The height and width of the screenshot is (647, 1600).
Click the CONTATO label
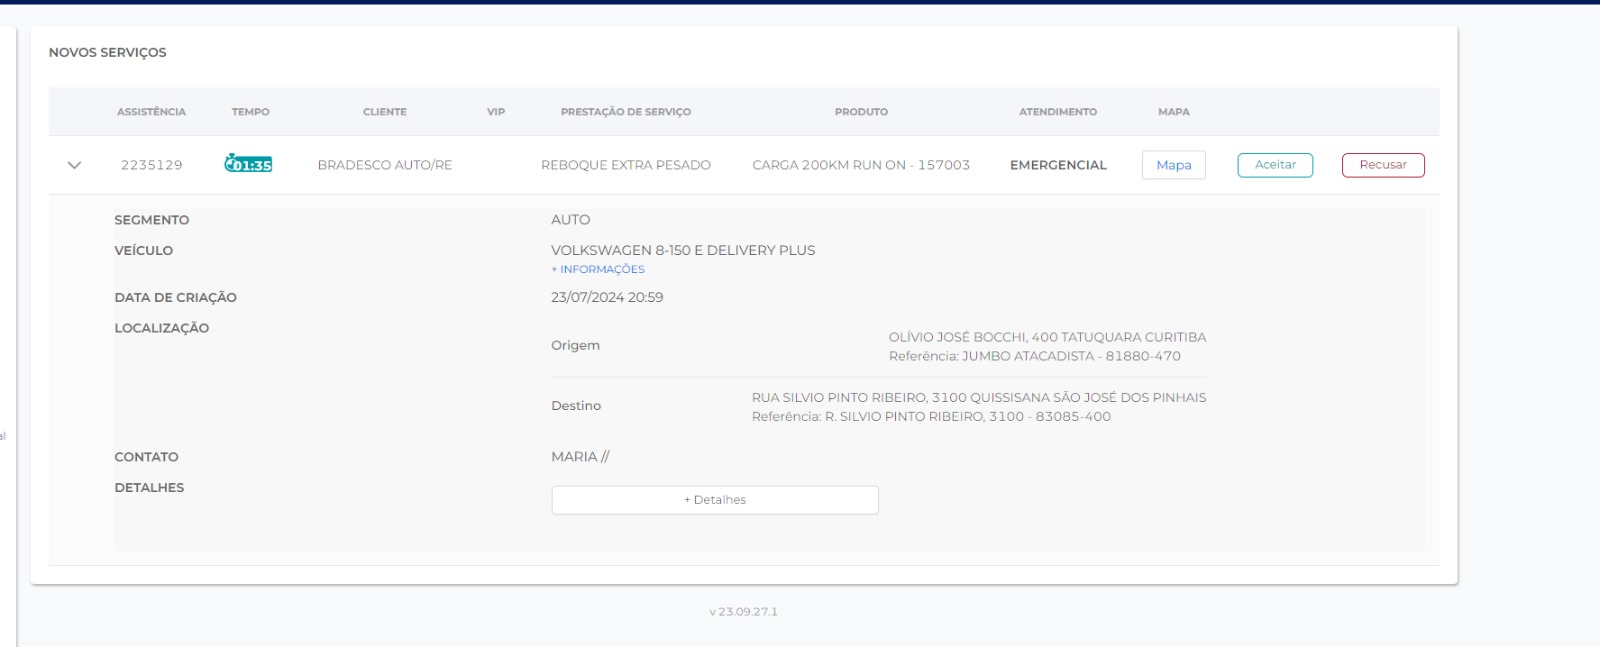(x=147, y=457)
